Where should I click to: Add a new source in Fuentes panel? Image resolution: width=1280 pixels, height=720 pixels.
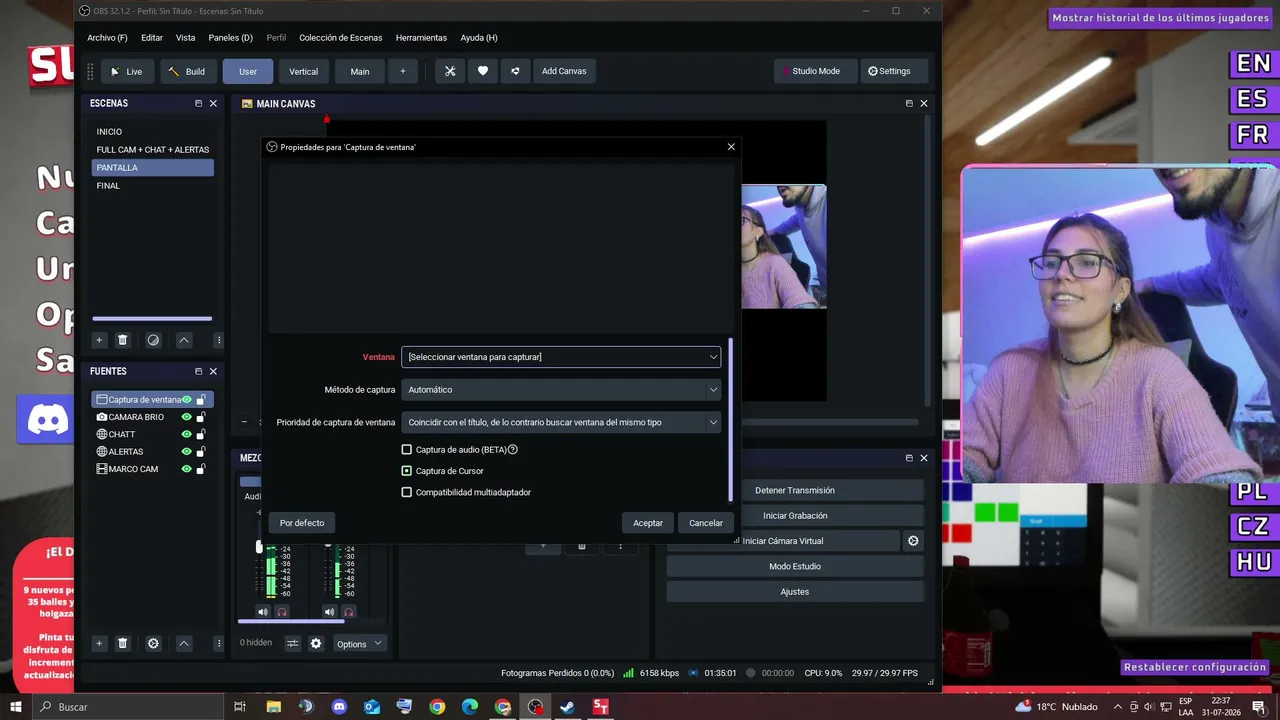pos(99,643)
